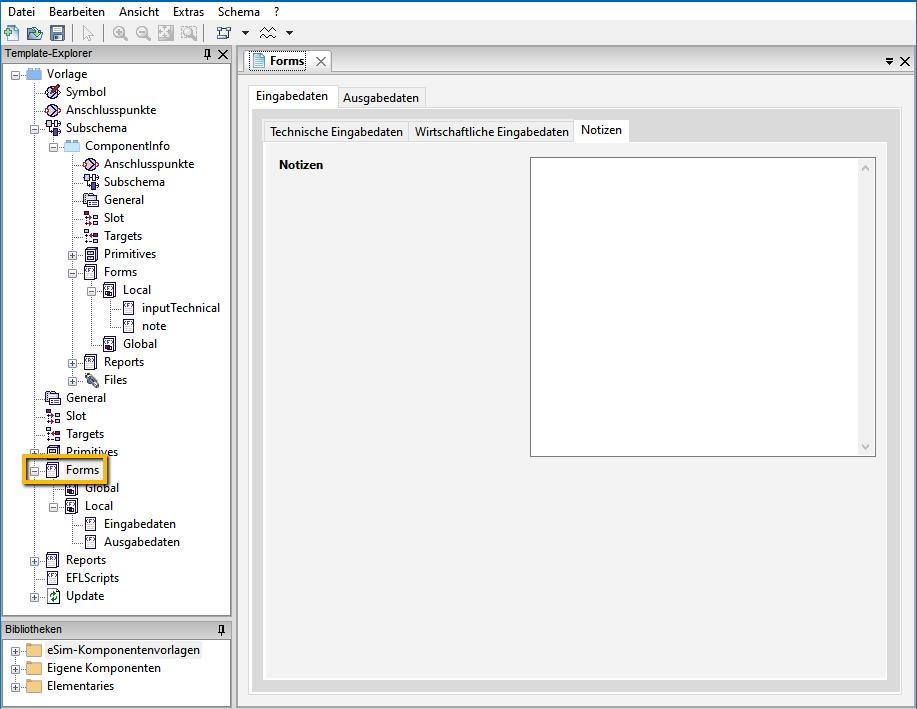This screenshot has height=709, width=917.
Task: Select the pointer arrow tool
Action: coord(88,33)
